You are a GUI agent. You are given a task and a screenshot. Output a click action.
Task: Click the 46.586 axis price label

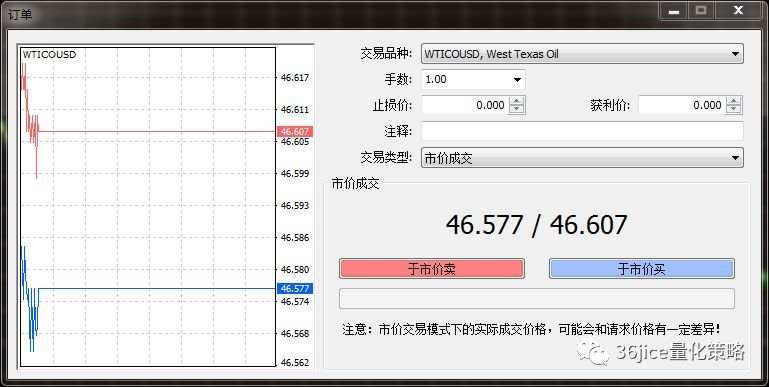click(295, 238)
